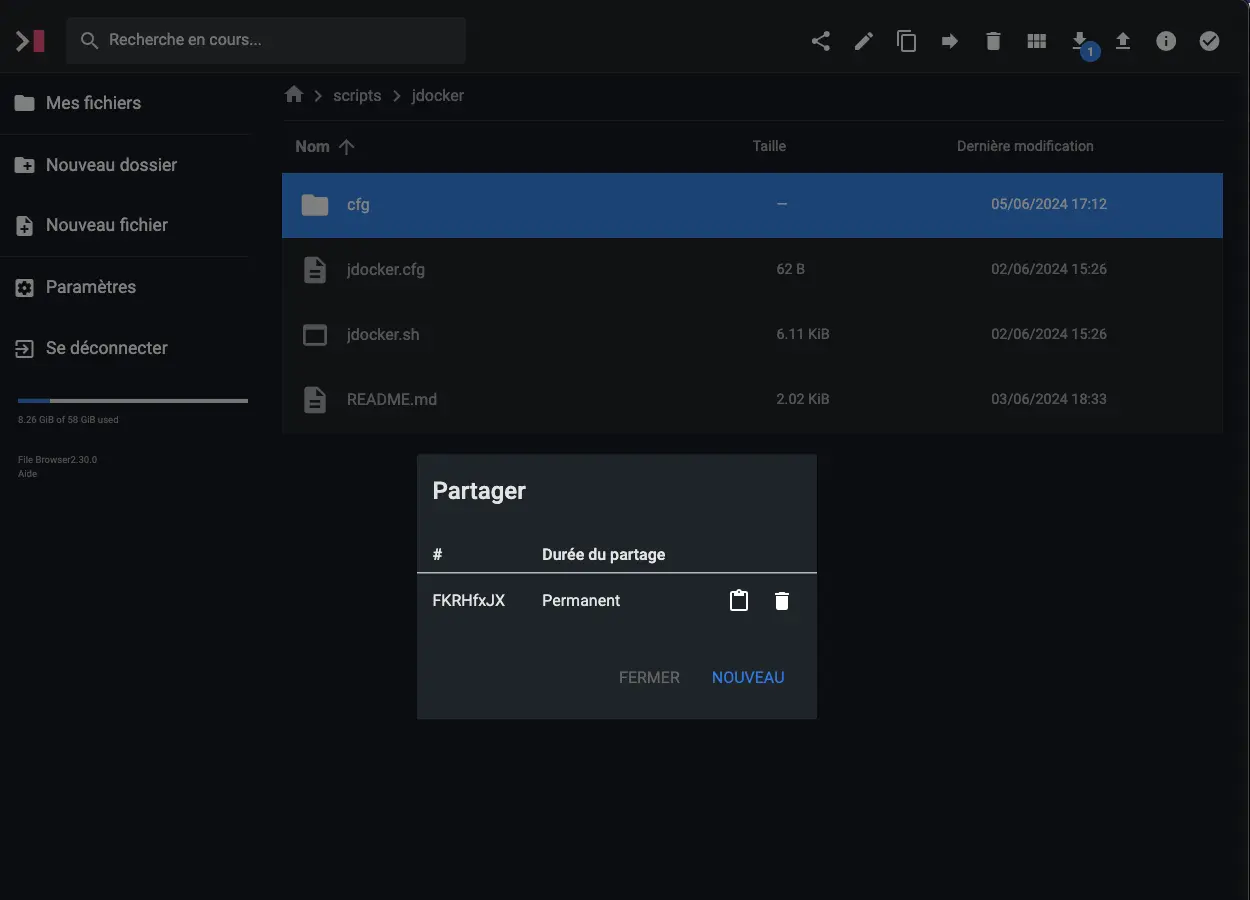Sort by the Taille column header
Screen dimensions: 1250x900
769,146
